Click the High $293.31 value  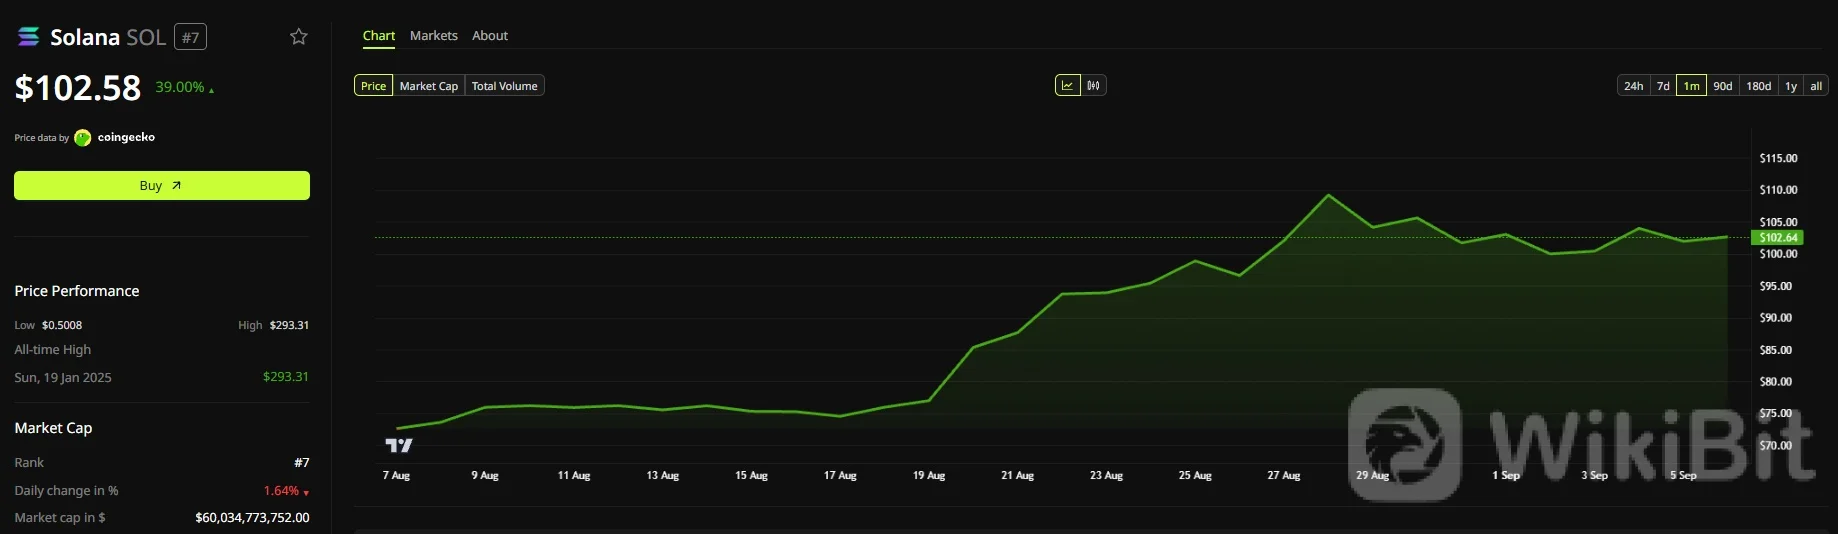289,326
